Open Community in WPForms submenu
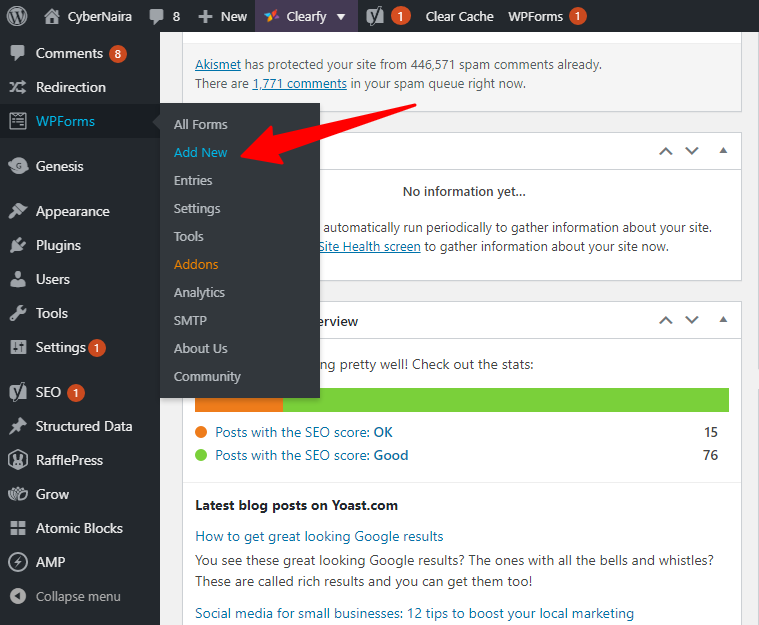Viewport: 759px width, 625px height. 207,377
